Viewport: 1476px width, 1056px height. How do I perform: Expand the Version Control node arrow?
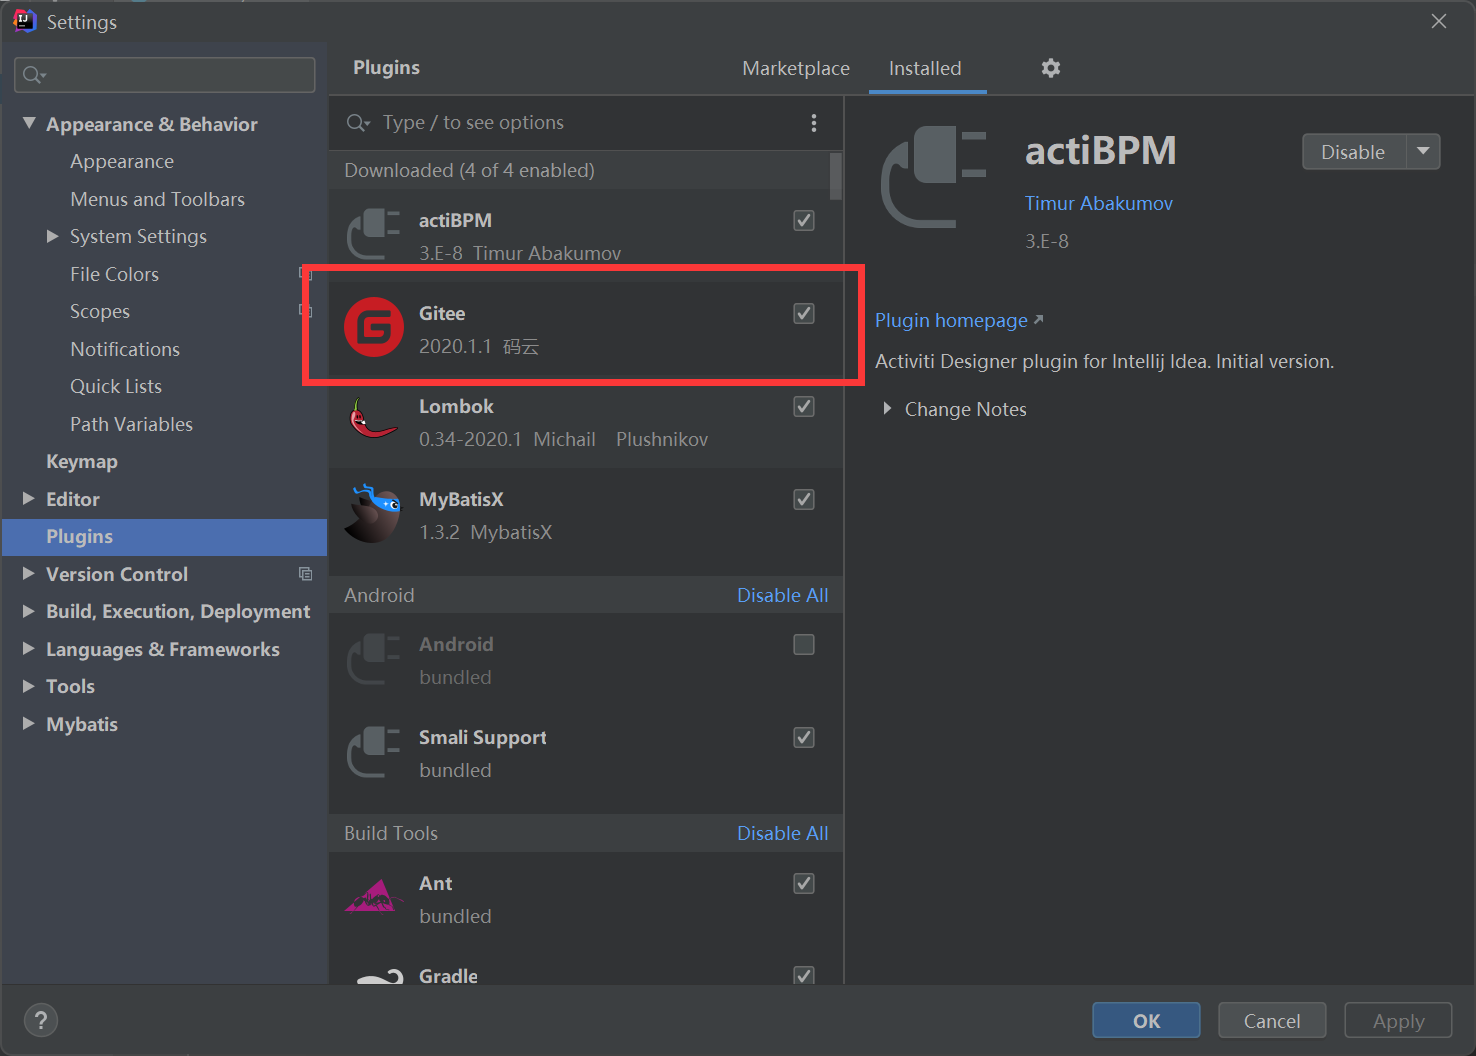tap(29, 573)
